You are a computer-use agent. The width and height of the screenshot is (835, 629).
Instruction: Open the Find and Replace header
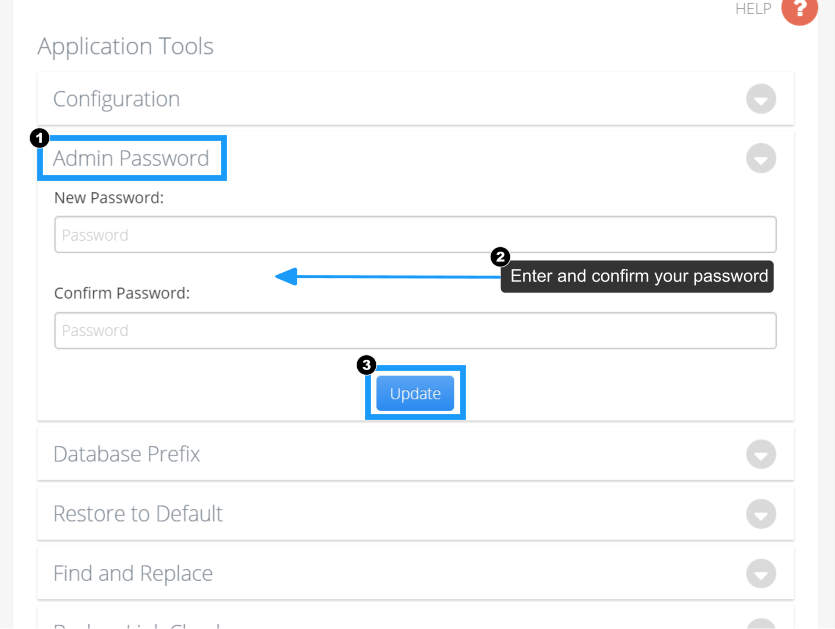coord(415,574)
